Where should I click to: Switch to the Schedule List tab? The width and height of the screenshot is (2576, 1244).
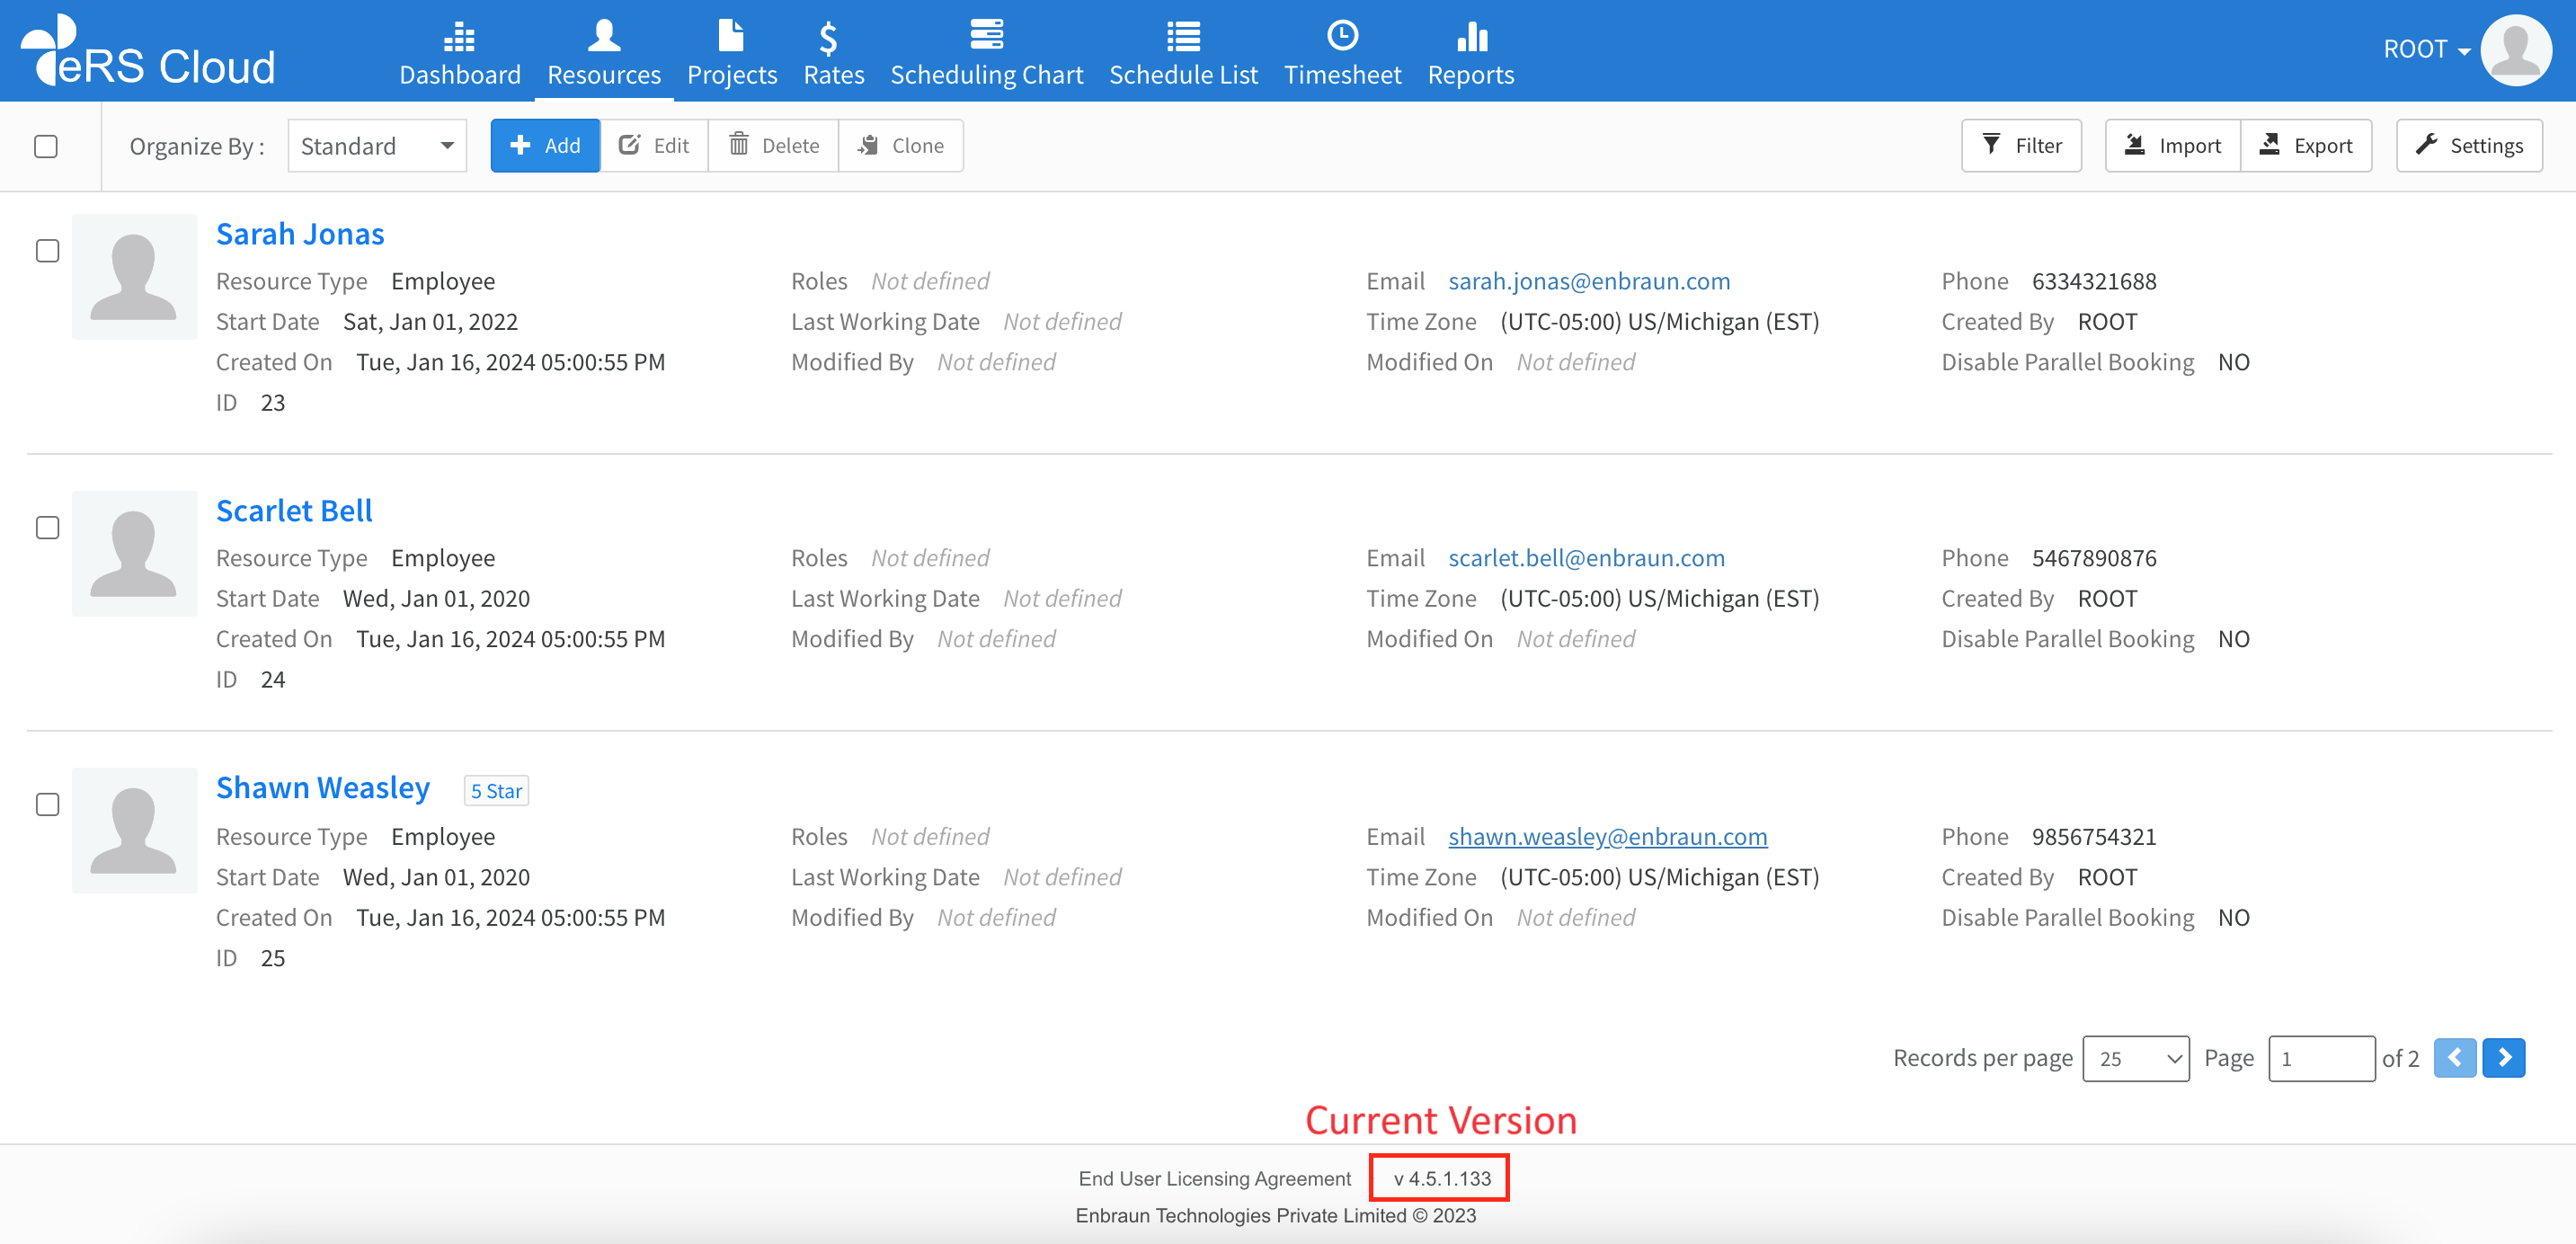(1183, 54)
